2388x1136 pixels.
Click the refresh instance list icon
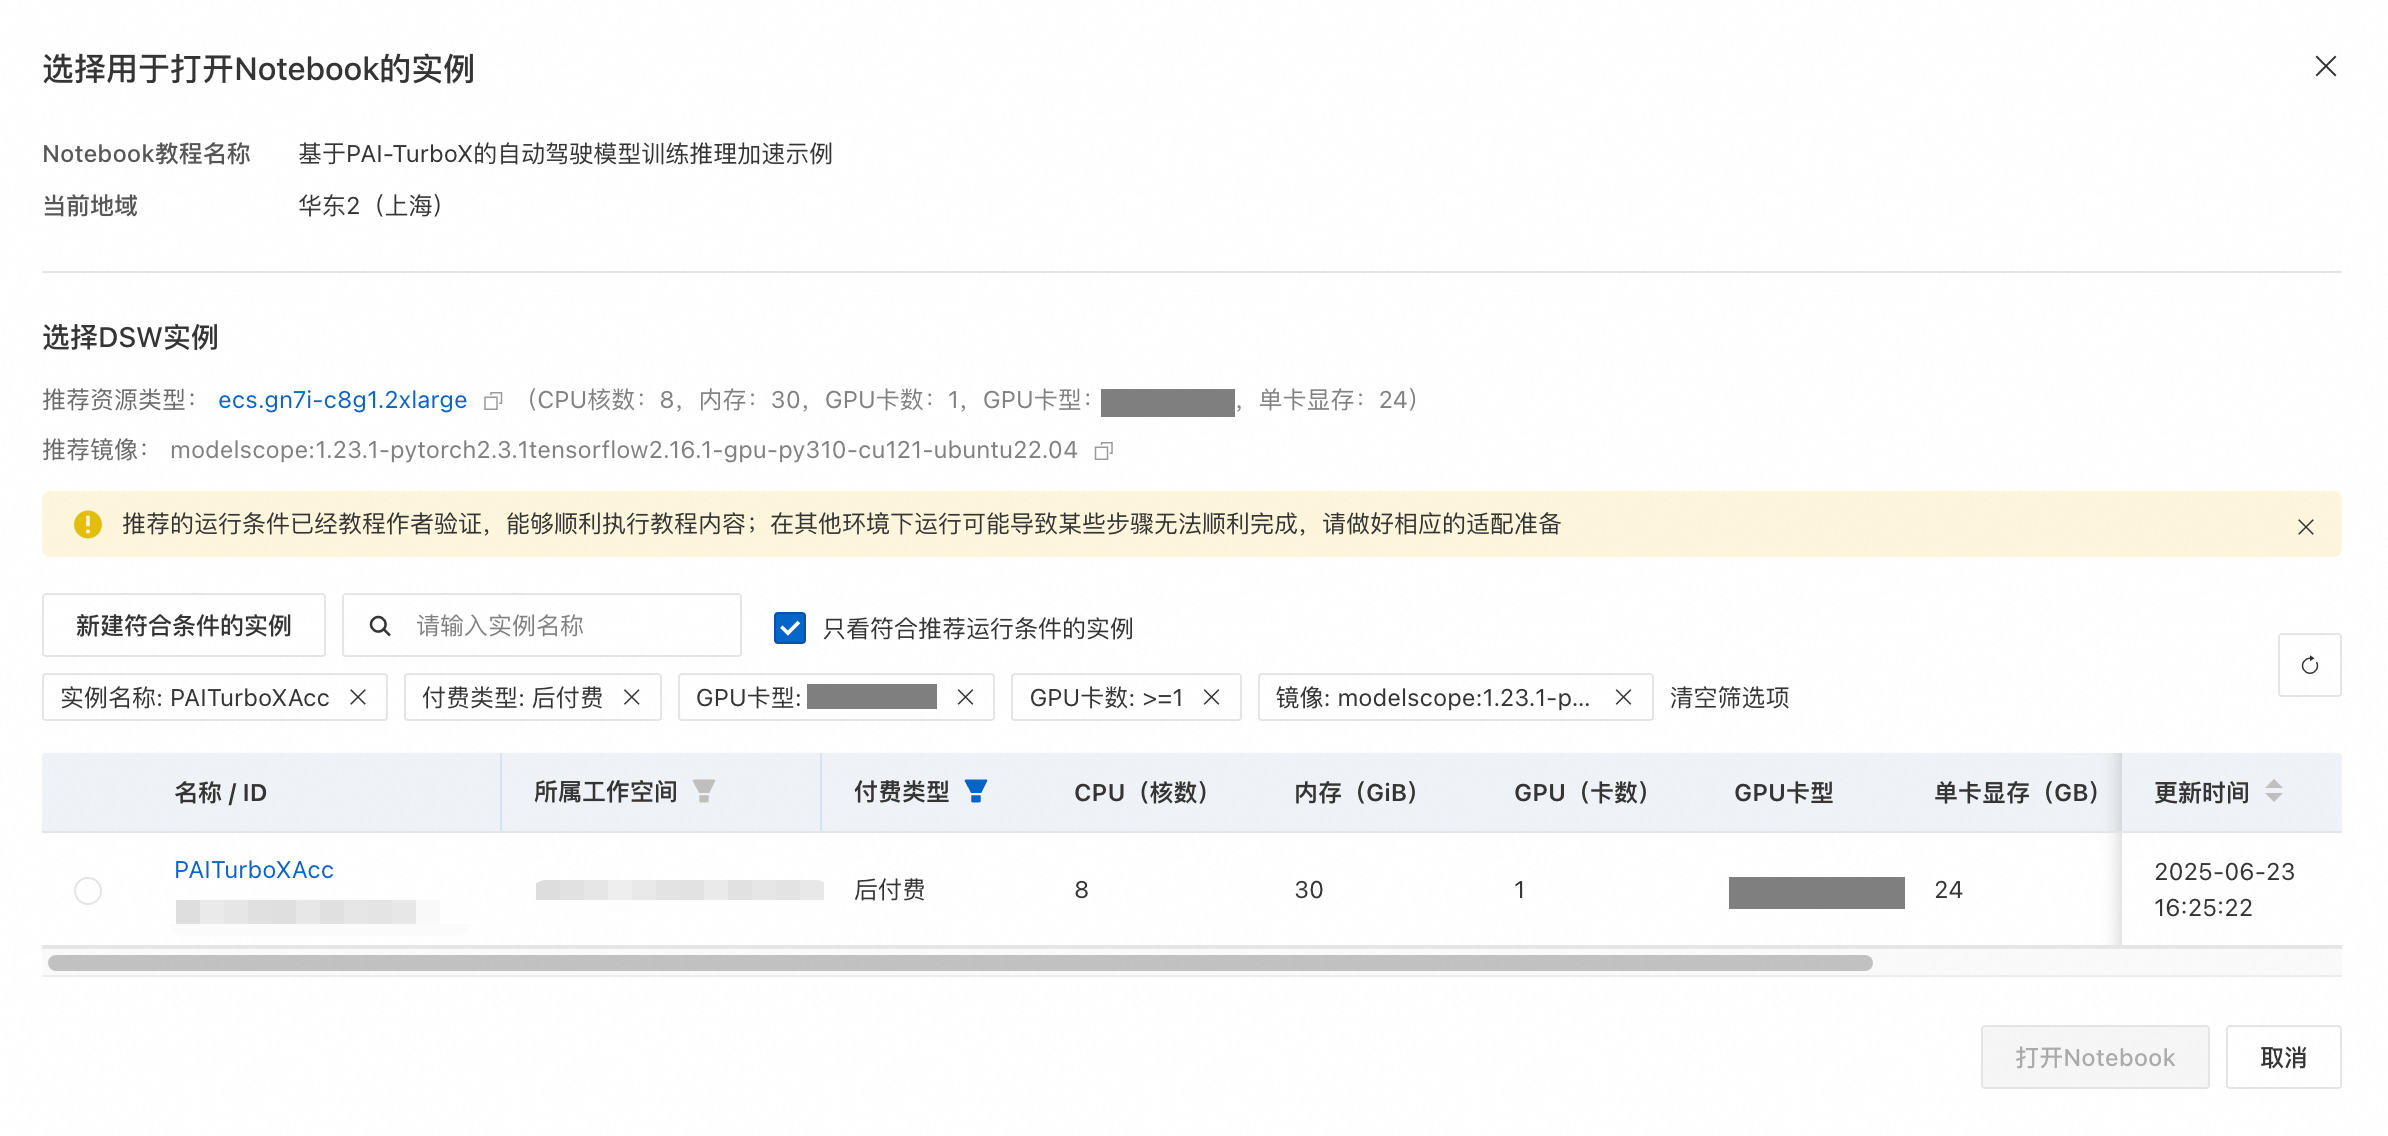point(2309,665)
